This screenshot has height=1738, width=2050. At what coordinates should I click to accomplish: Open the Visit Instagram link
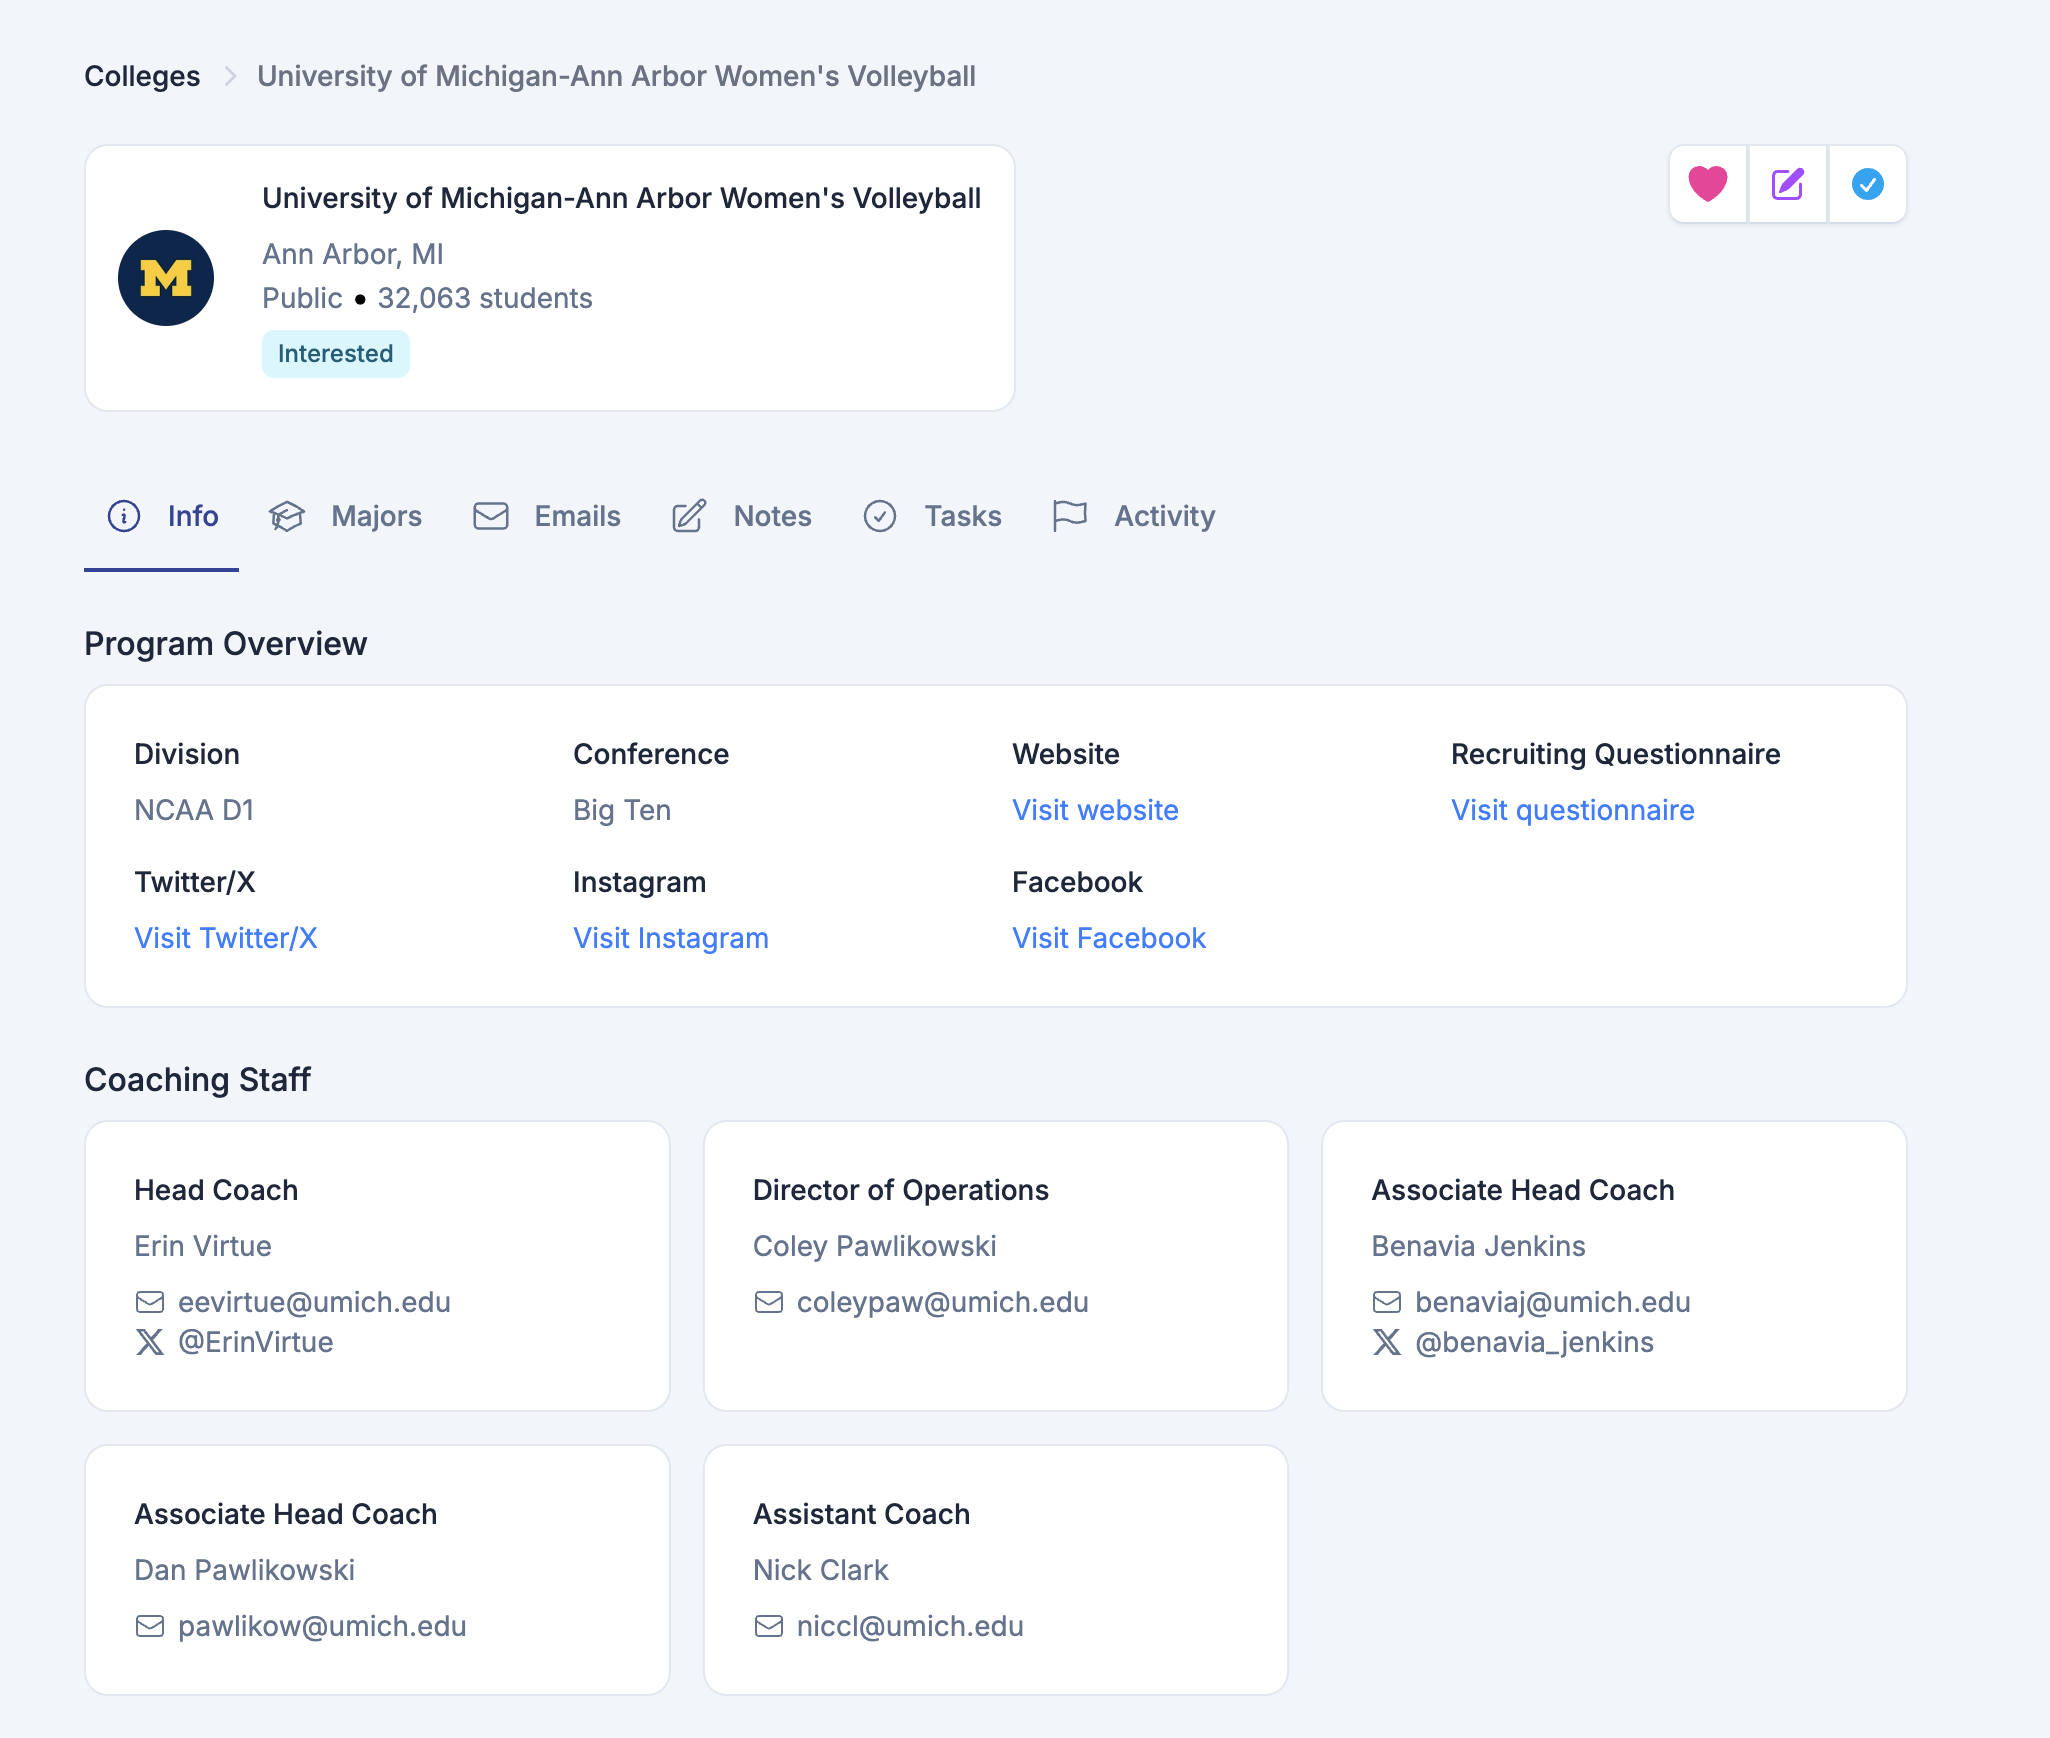pos(671,938)
